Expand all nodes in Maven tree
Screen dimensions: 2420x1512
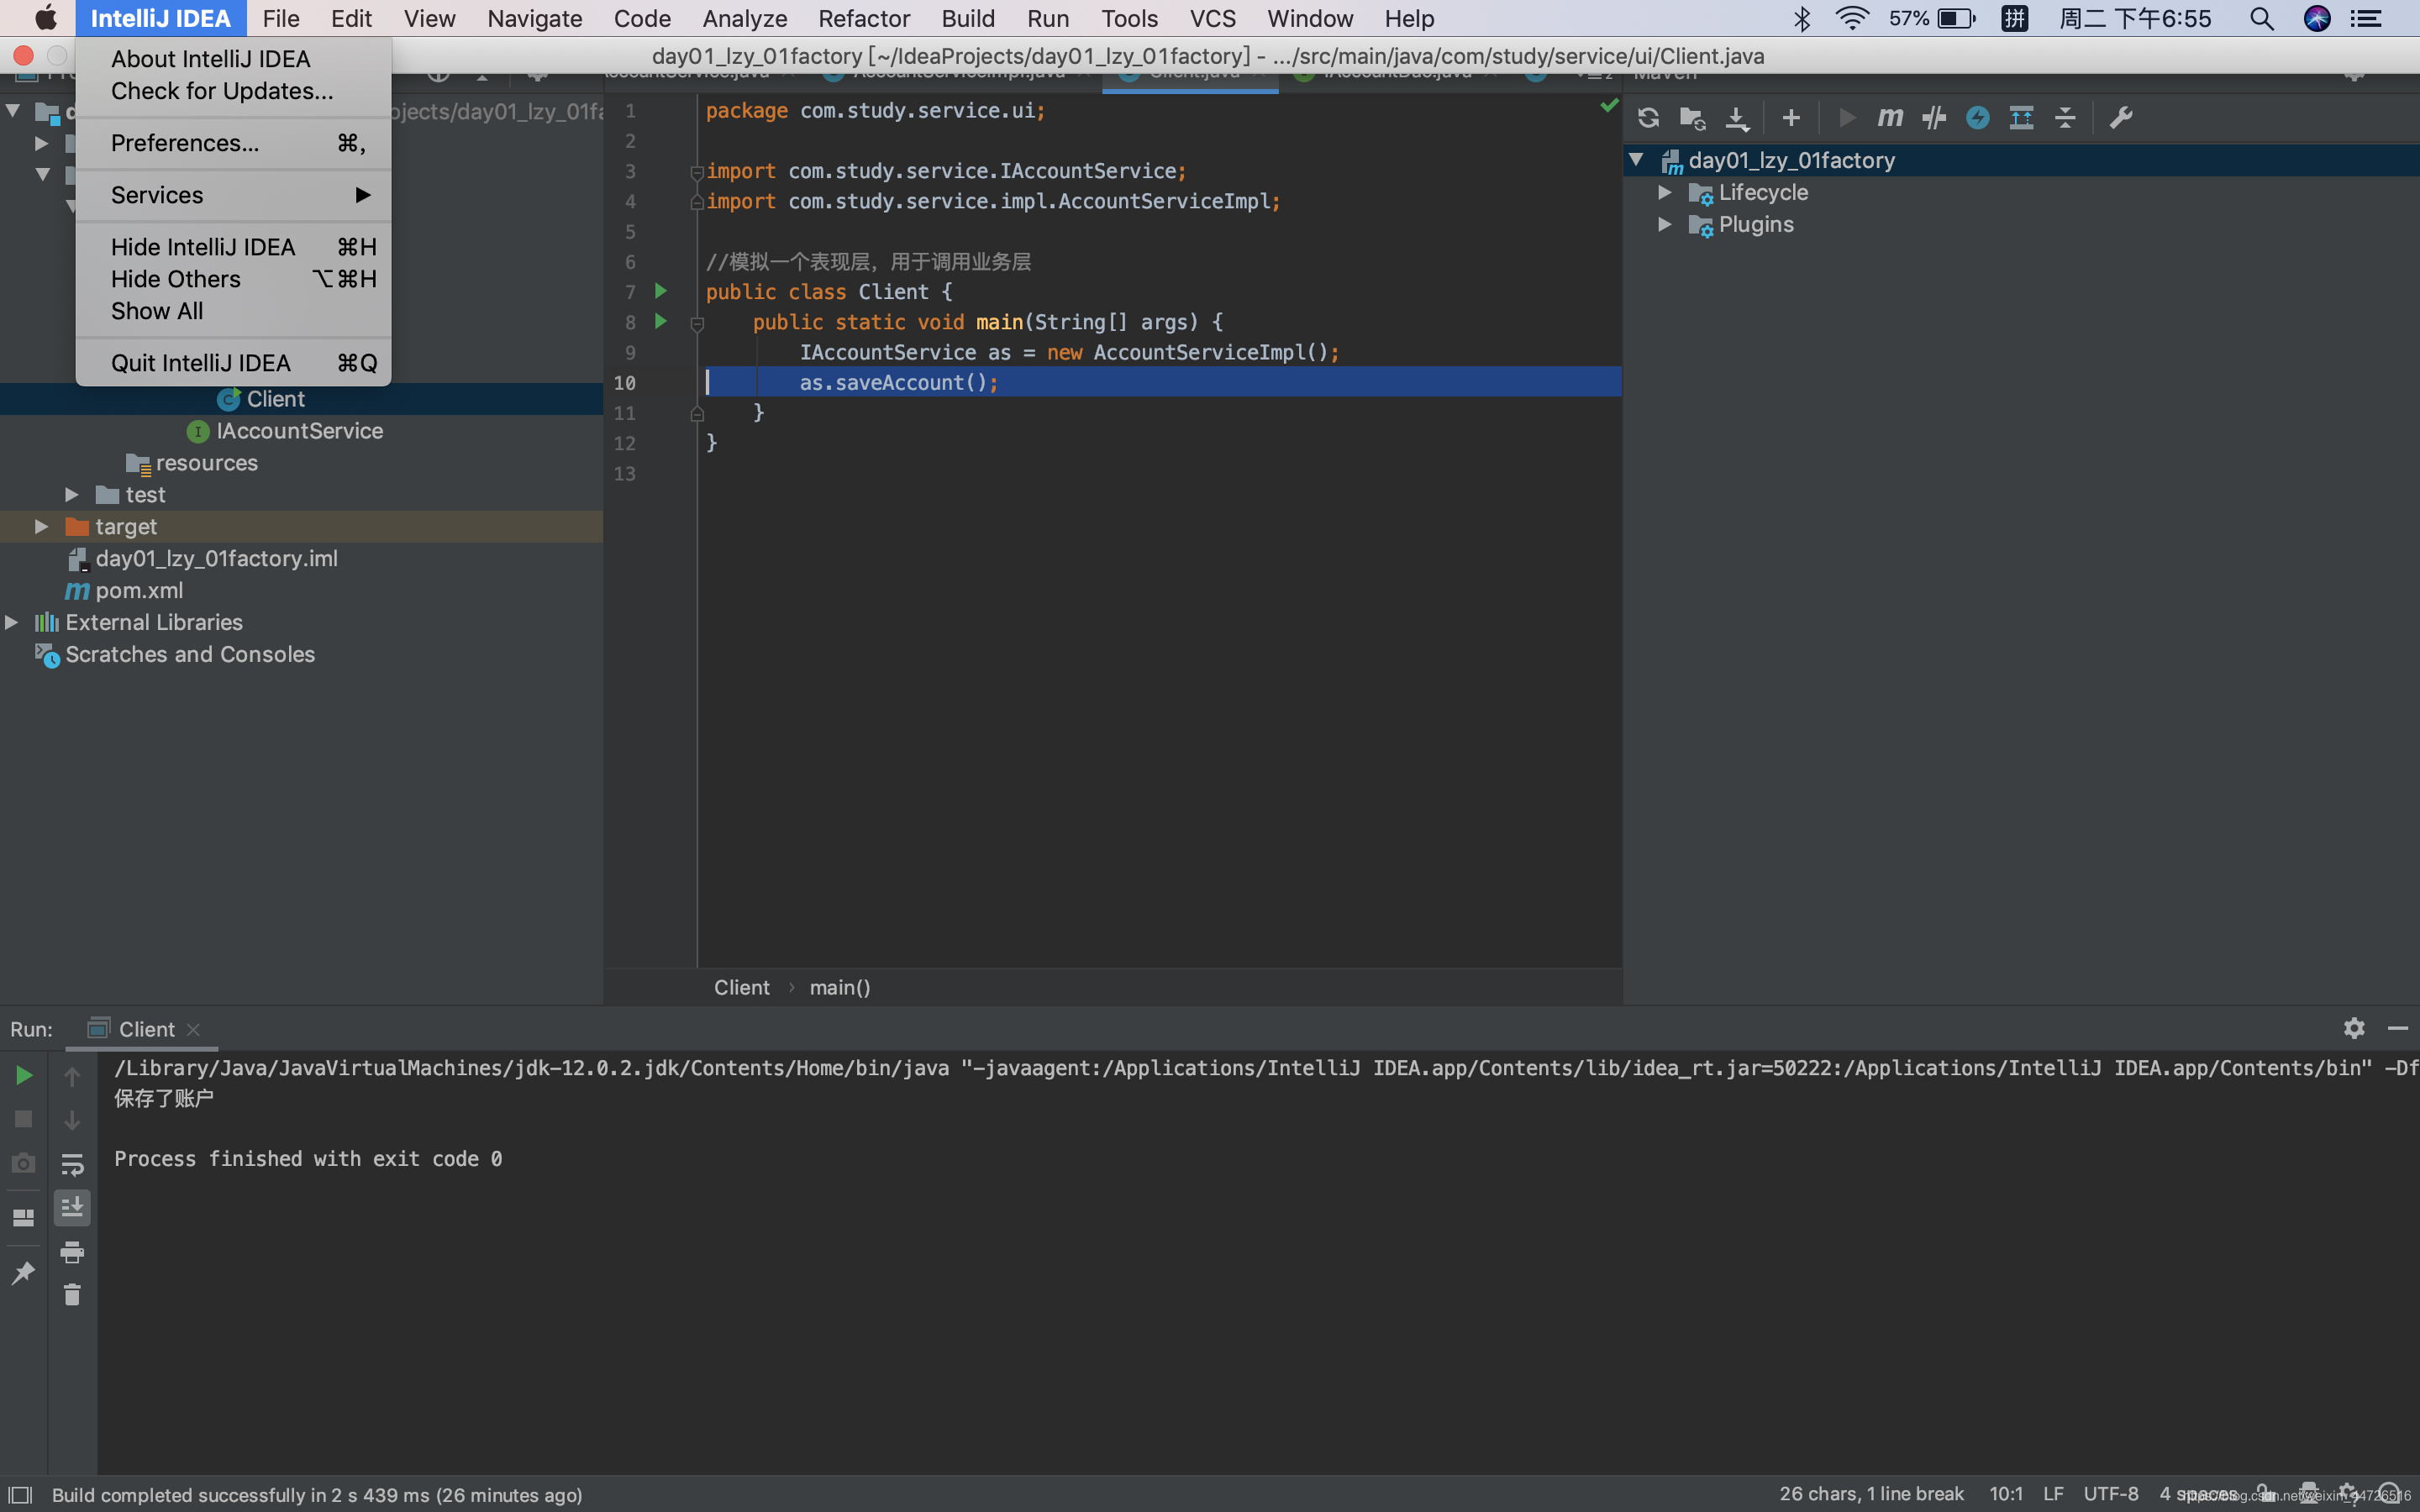[2021, 118]
